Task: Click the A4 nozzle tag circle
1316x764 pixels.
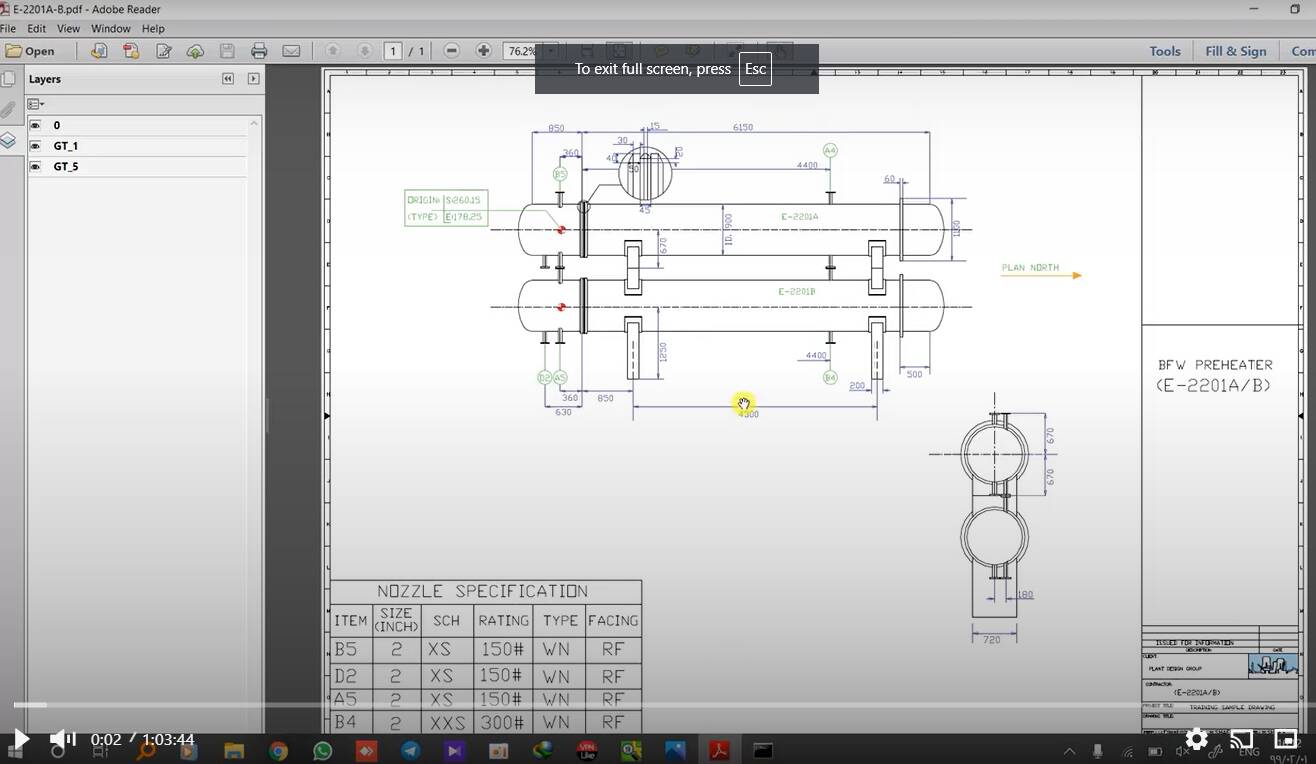Action: click(830, 150)
